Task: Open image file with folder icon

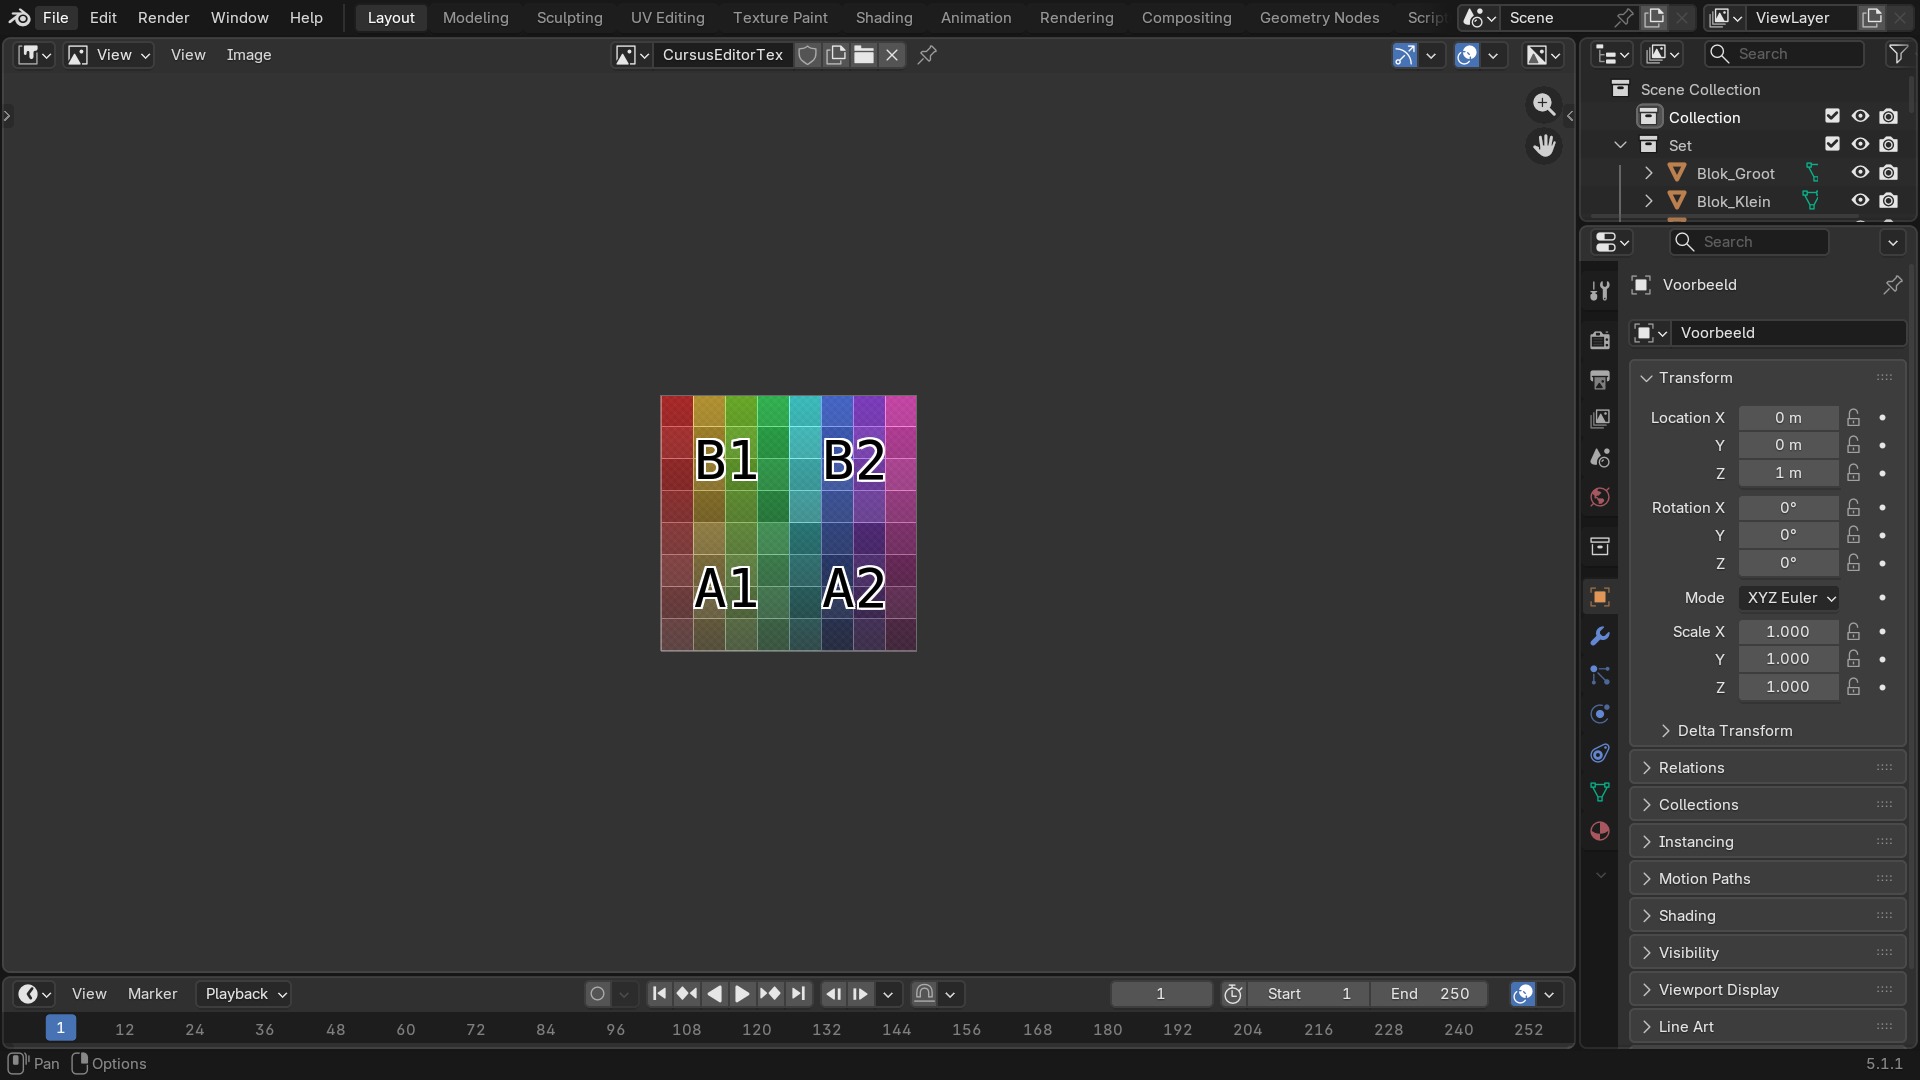Action: 864,55
